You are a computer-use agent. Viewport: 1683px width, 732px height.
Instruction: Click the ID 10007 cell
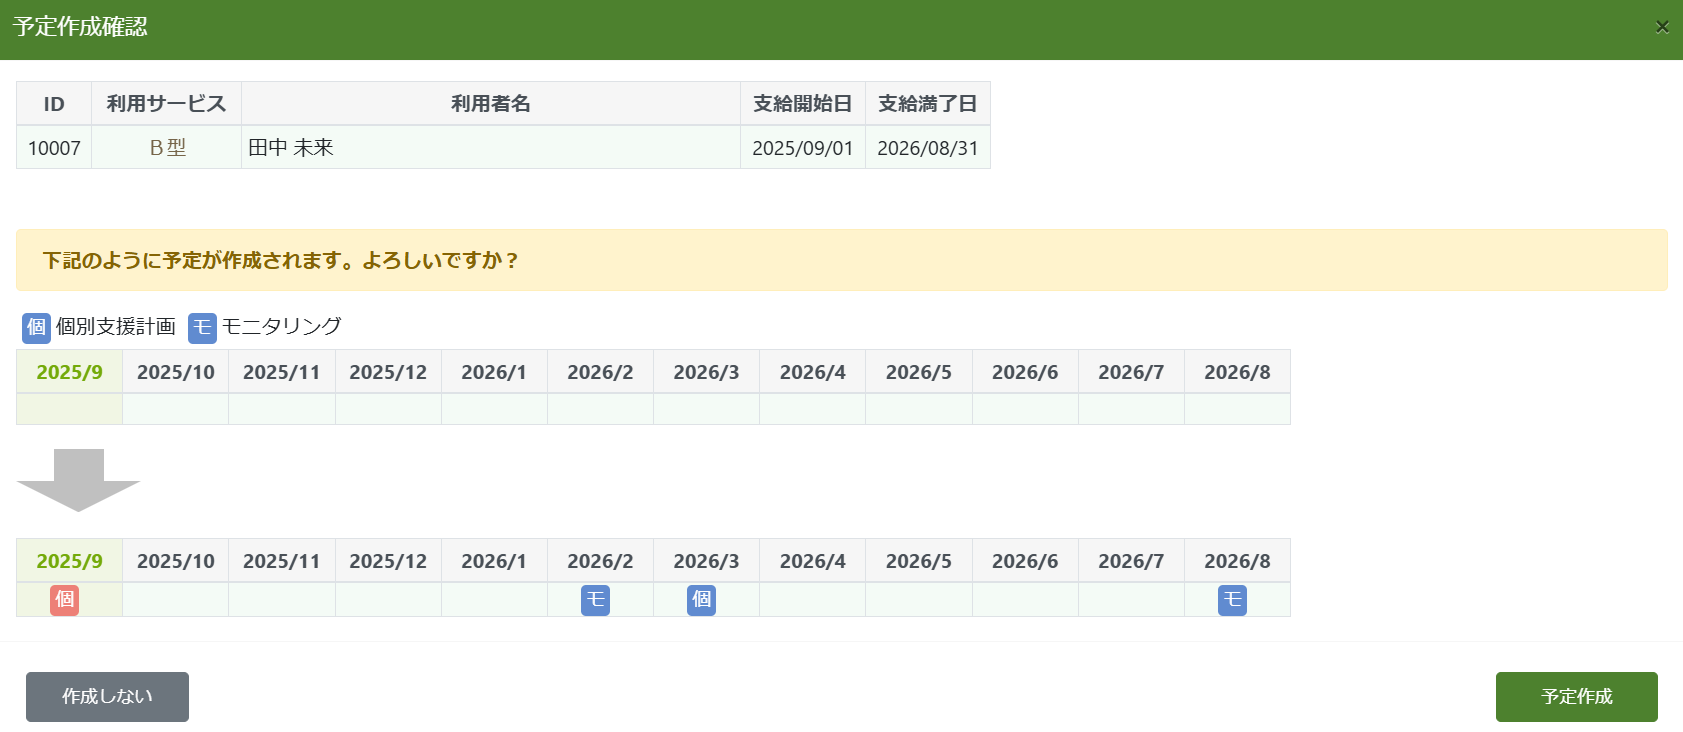54,148
